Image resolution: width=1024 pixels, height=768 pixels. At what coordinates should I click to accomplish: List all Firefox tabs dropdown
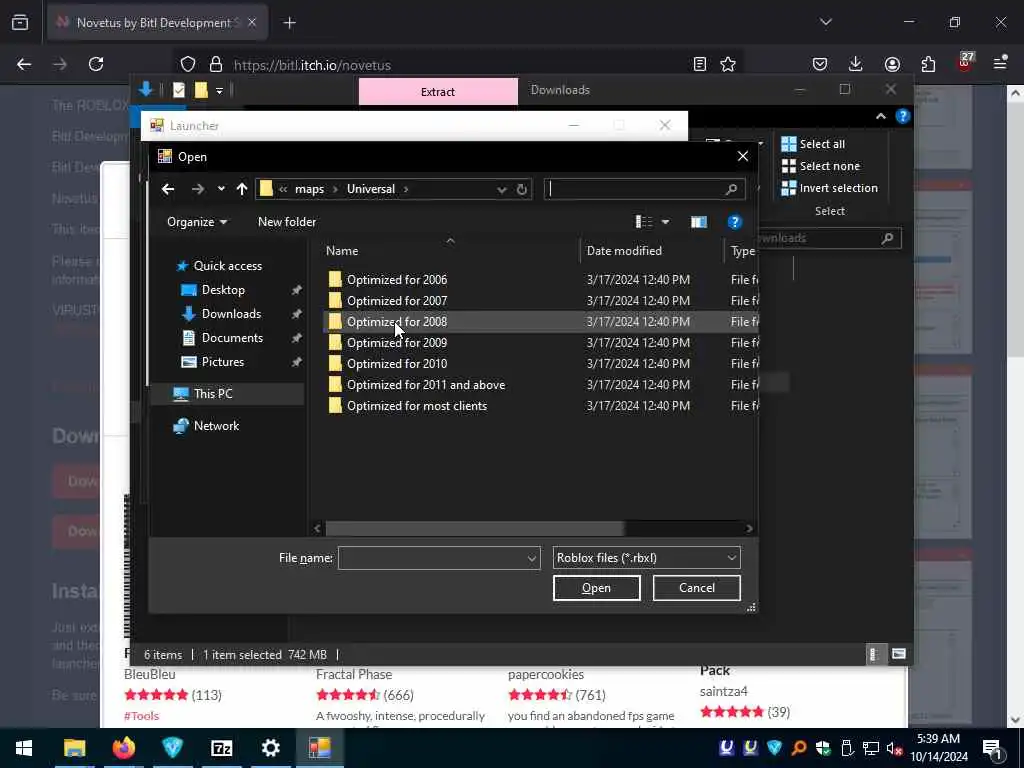825,22
